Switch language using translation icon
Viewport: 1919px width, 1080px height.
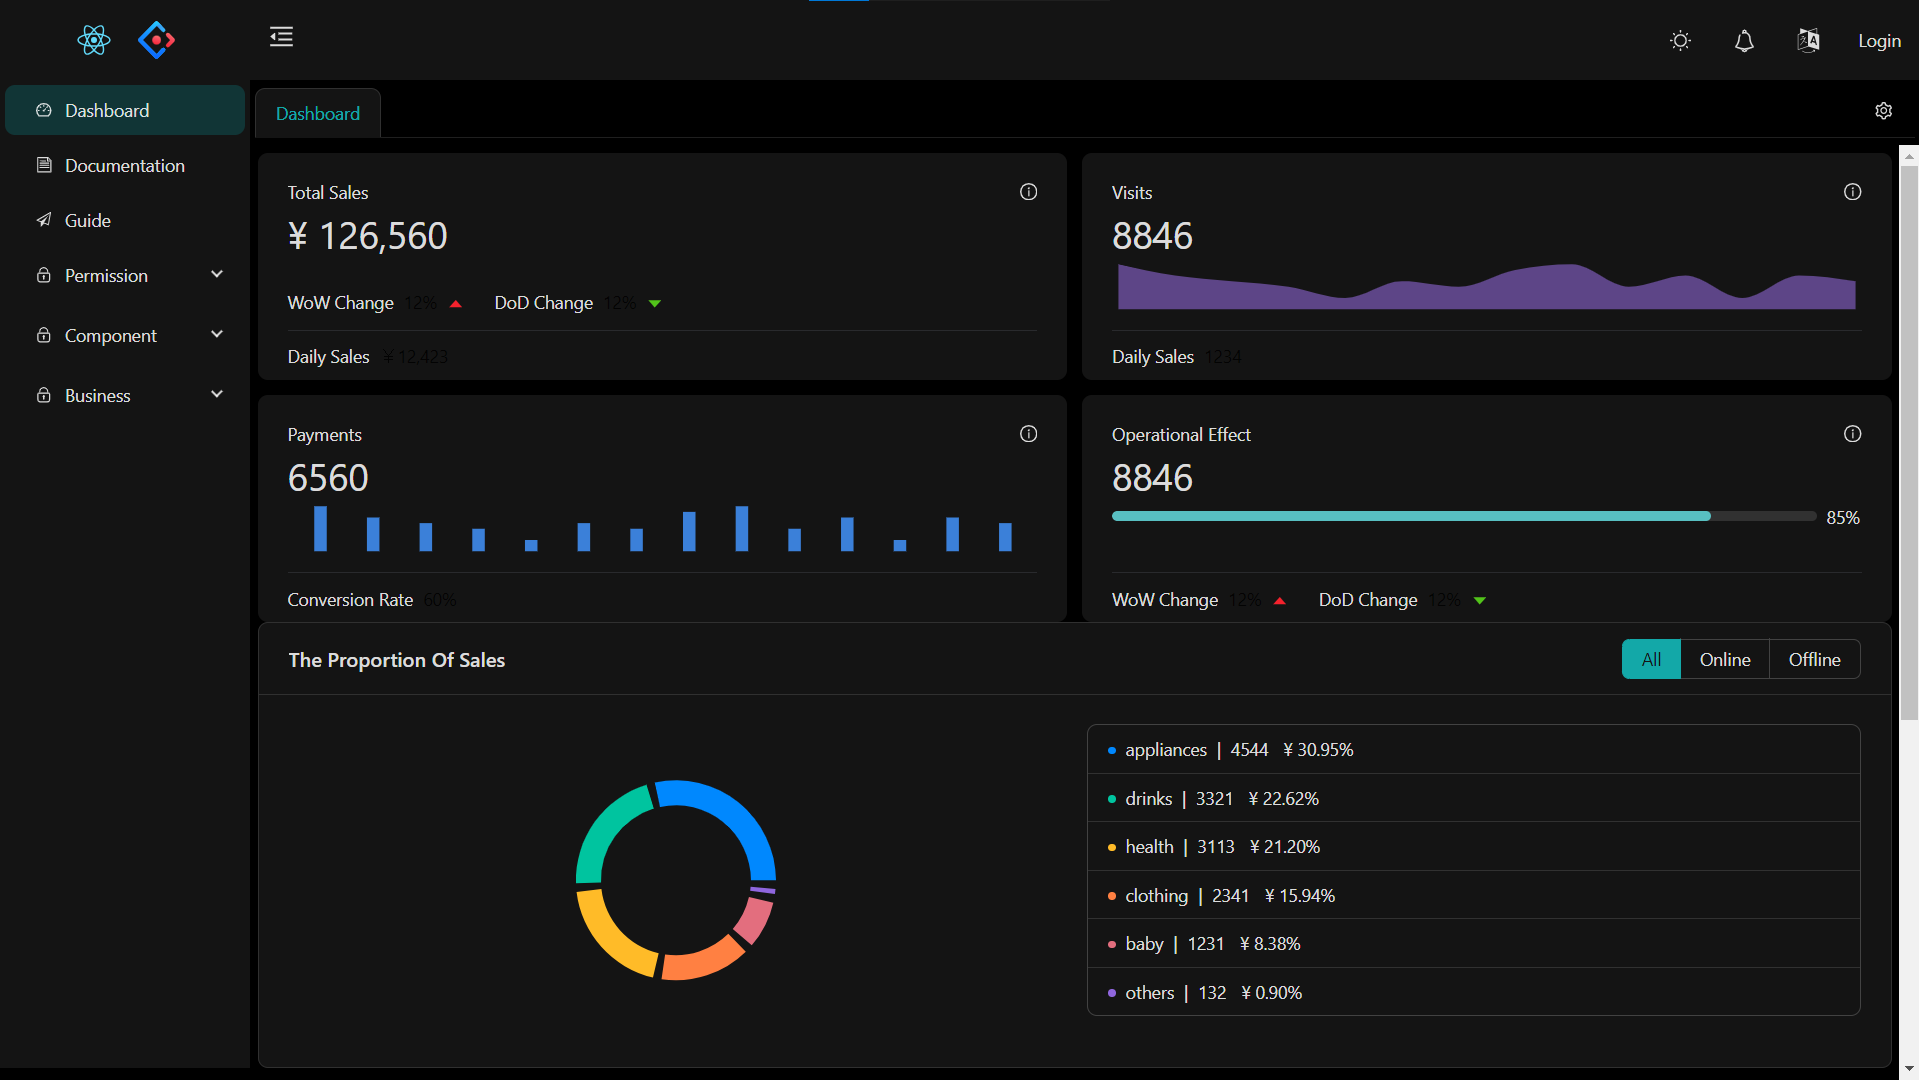1808,40
